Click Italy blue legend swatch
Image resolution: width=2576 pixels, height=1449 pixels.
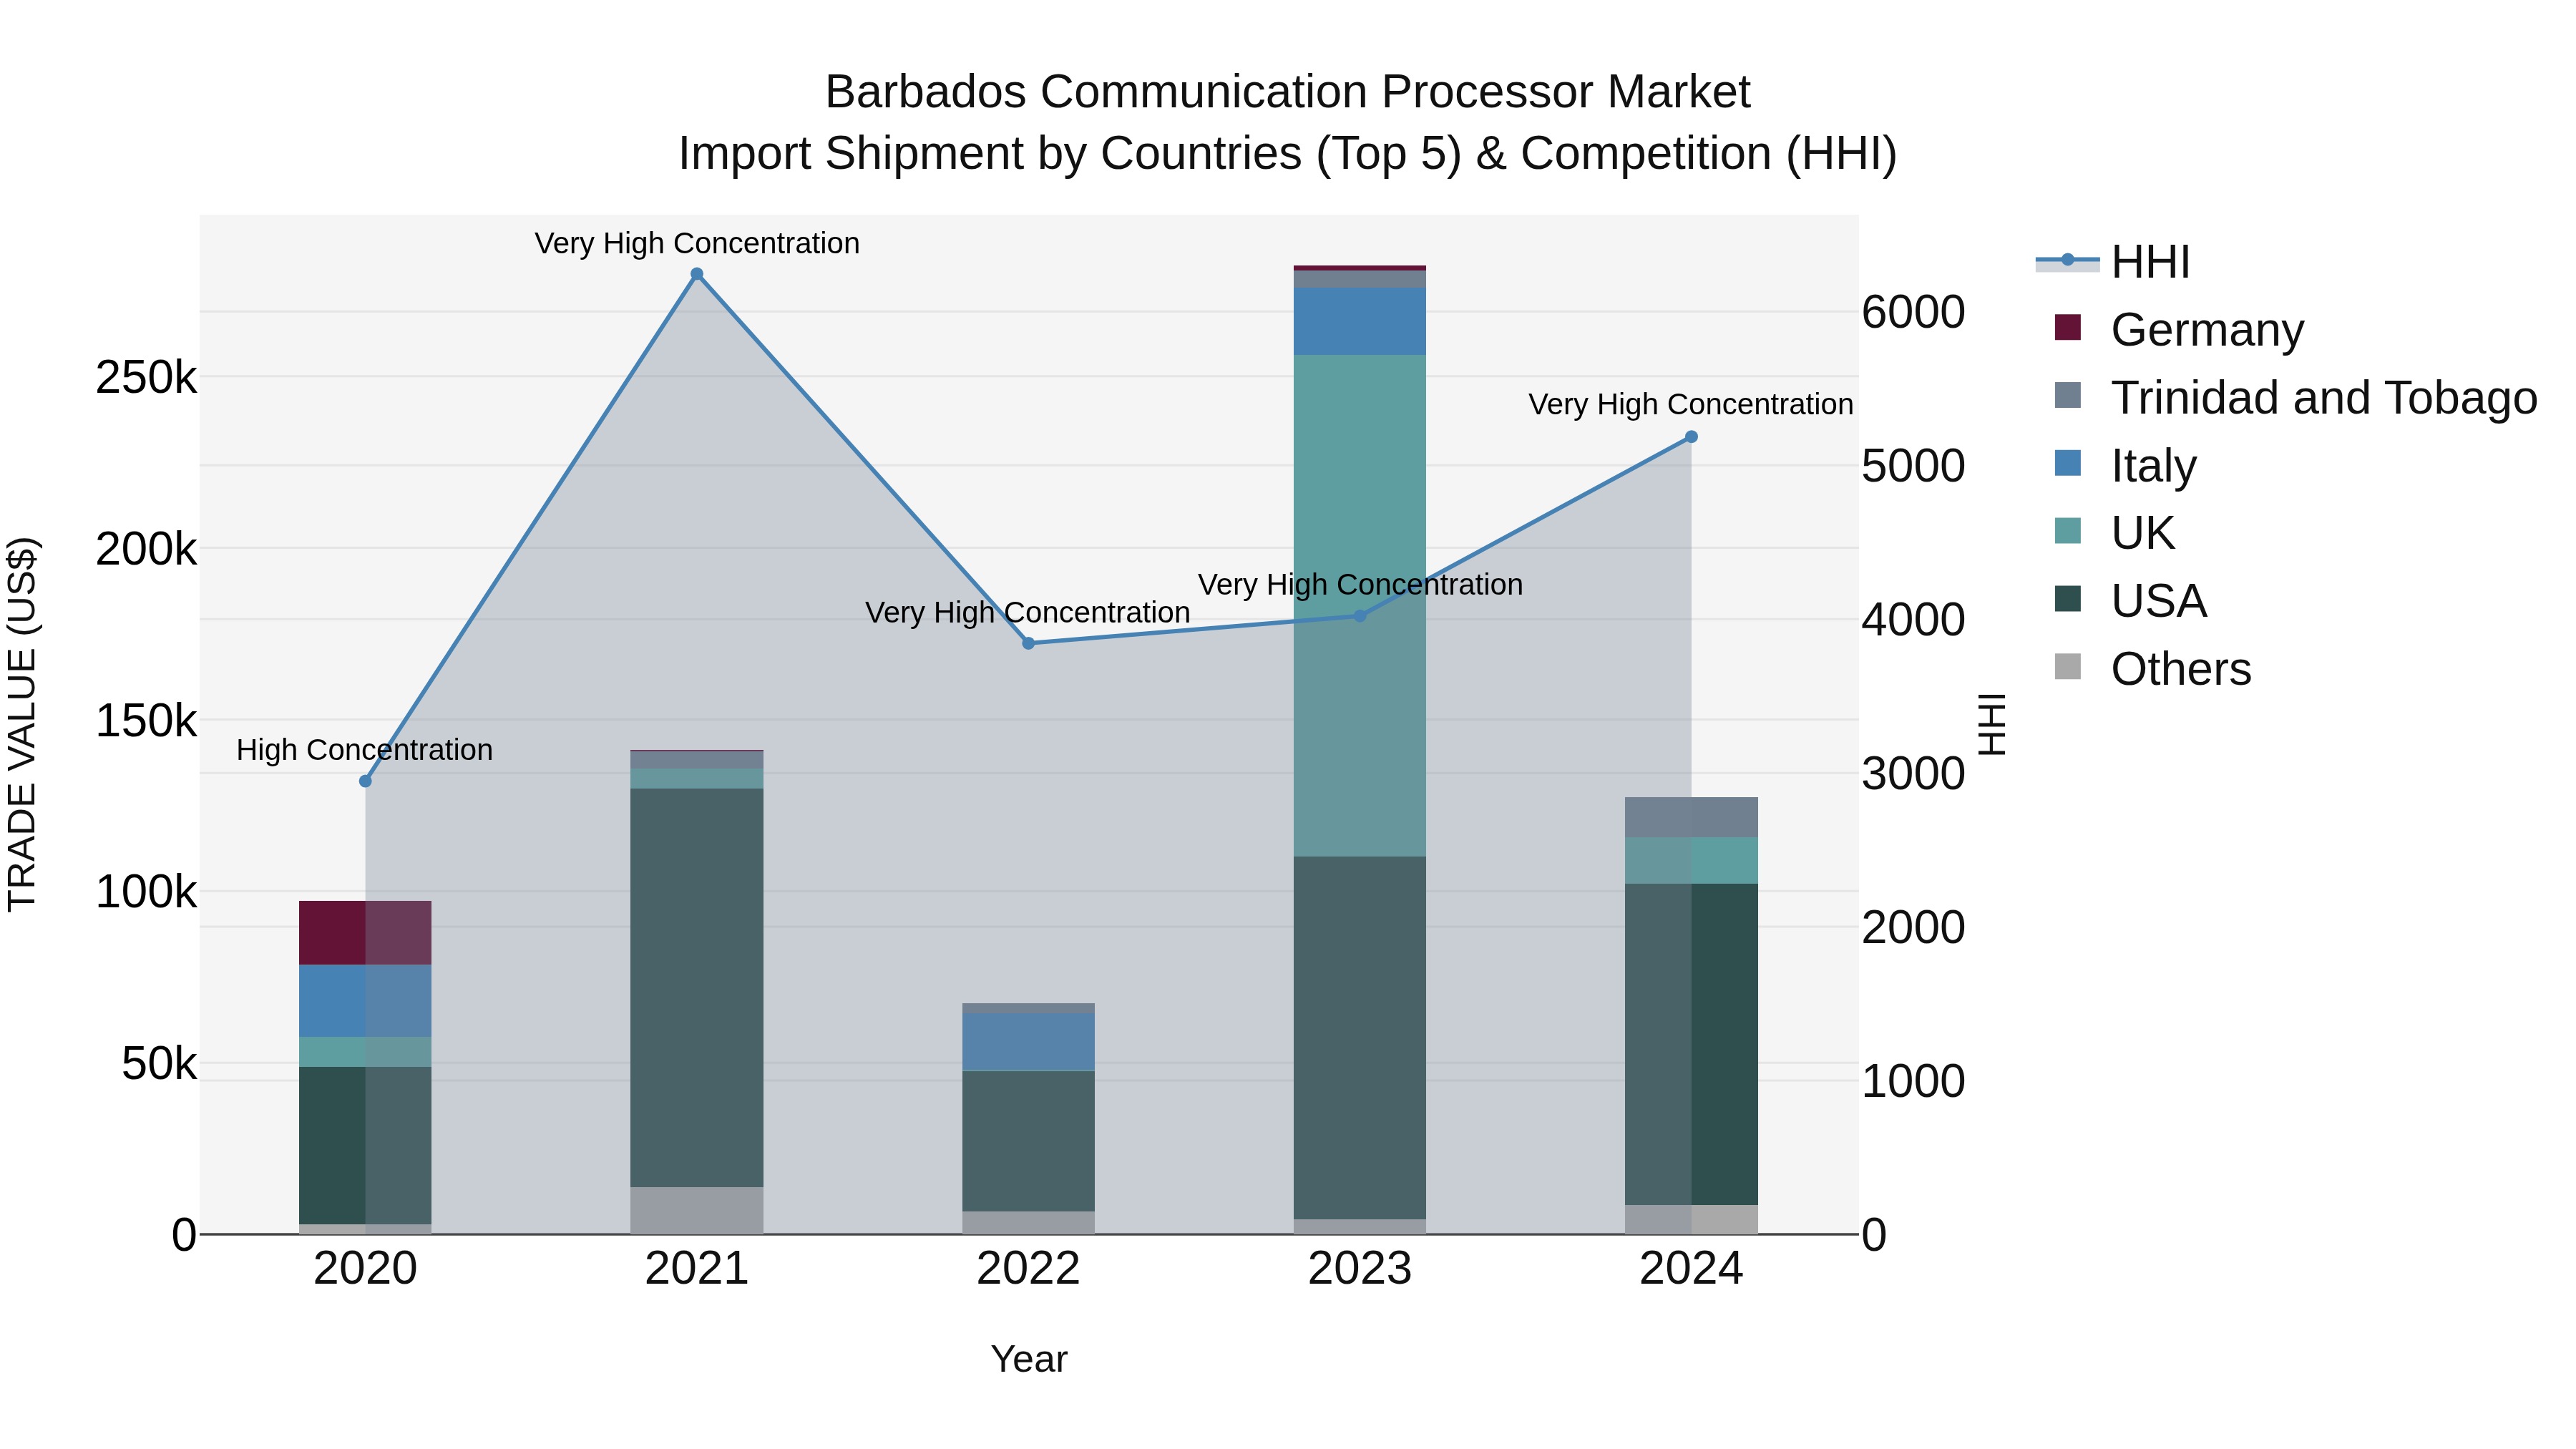click(2067, 463)
